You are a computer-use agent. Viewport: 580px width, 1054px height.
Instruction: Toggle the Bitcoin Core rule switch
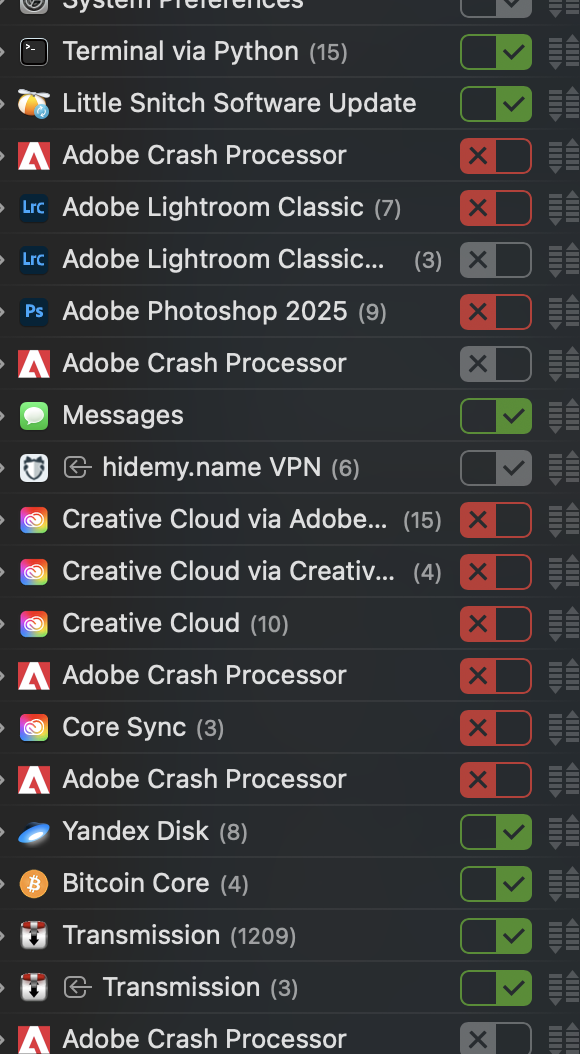(x=496, y=884)
